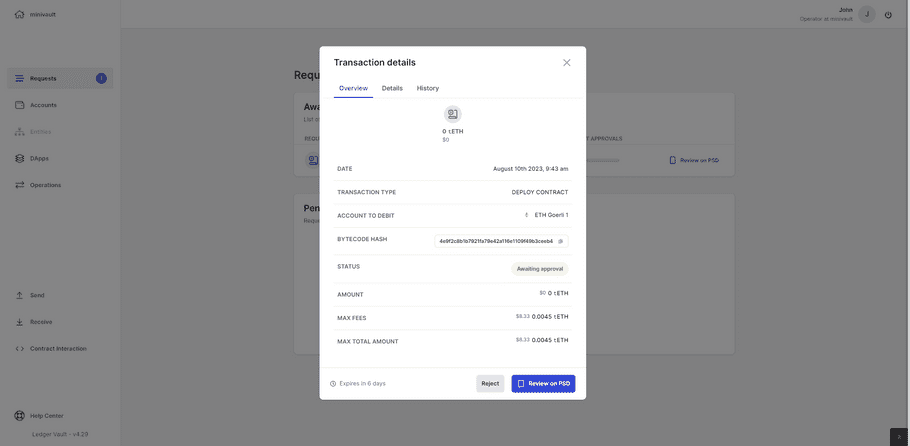This screenshot has width=910, height=446.
Task: Open the Help Center
Action: (46, 416)
